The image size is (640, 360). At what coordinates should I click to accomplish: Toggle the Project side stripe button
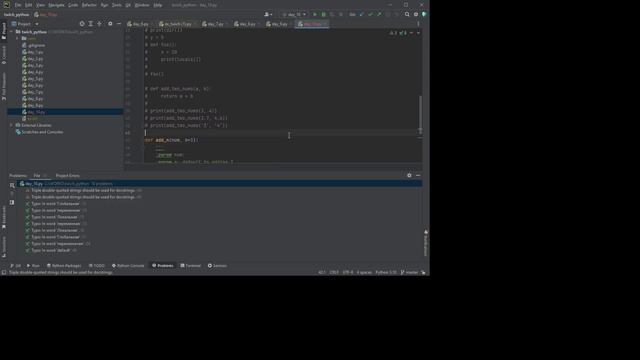pyautogui.click(x=4, y=31)
